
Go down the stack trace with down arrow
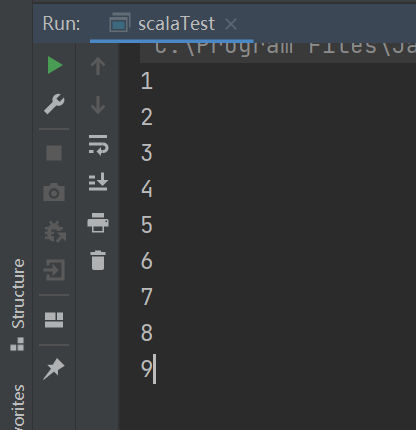pos(98,105)
